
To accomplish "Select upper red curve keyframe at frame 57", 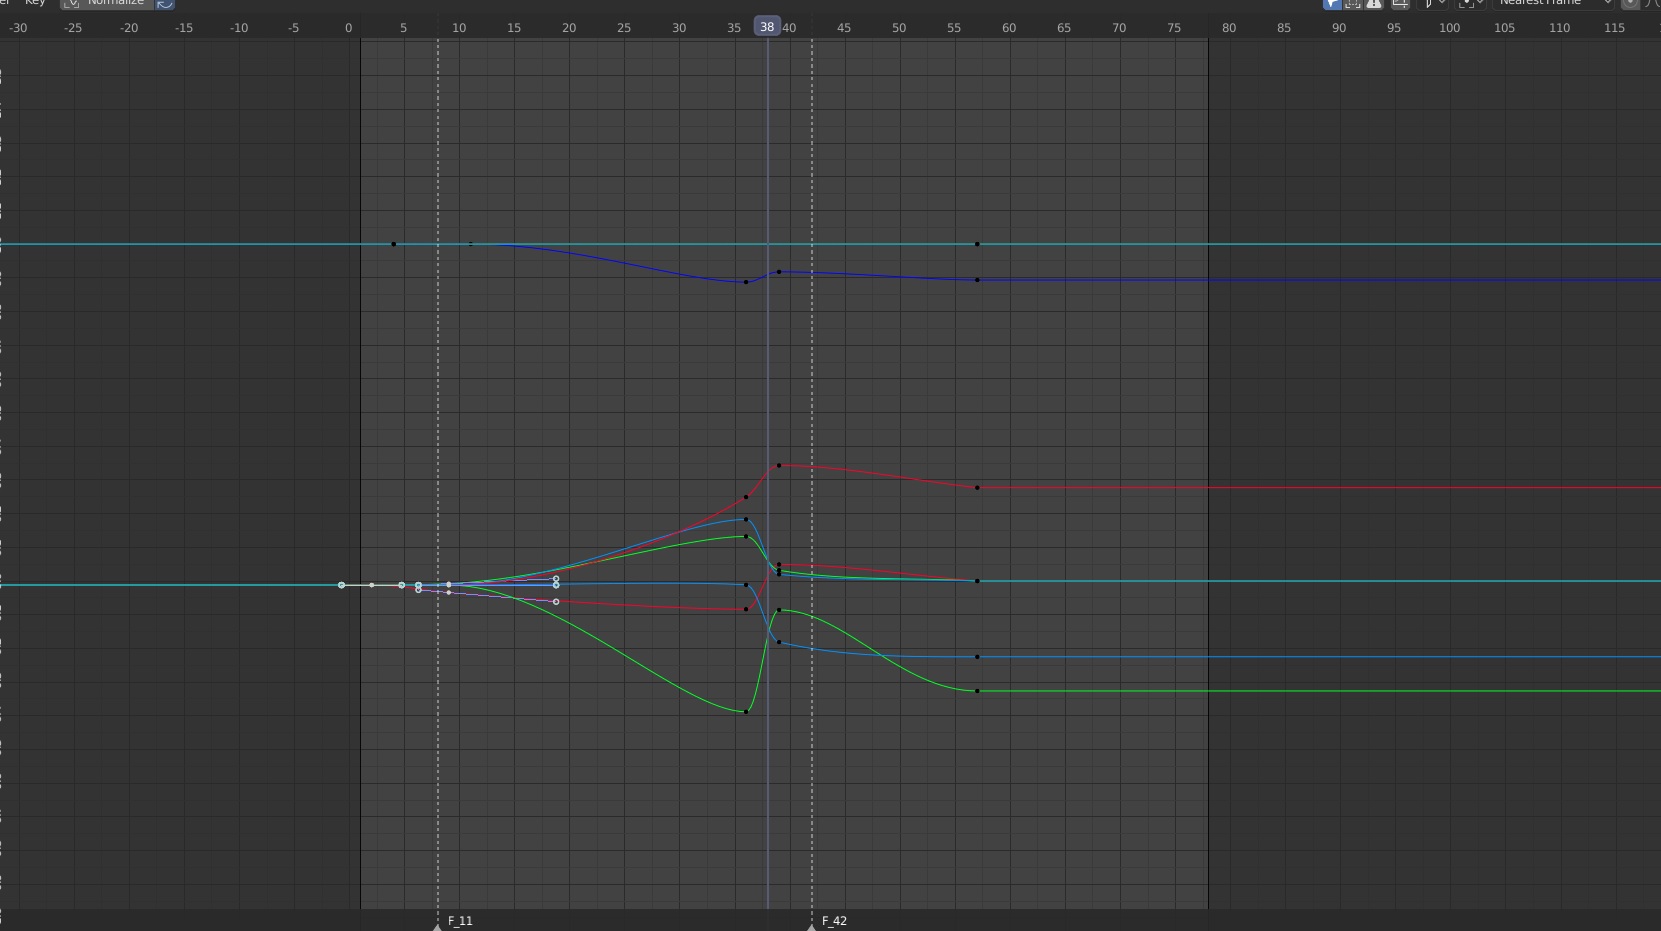I will [x=977, y=488].
